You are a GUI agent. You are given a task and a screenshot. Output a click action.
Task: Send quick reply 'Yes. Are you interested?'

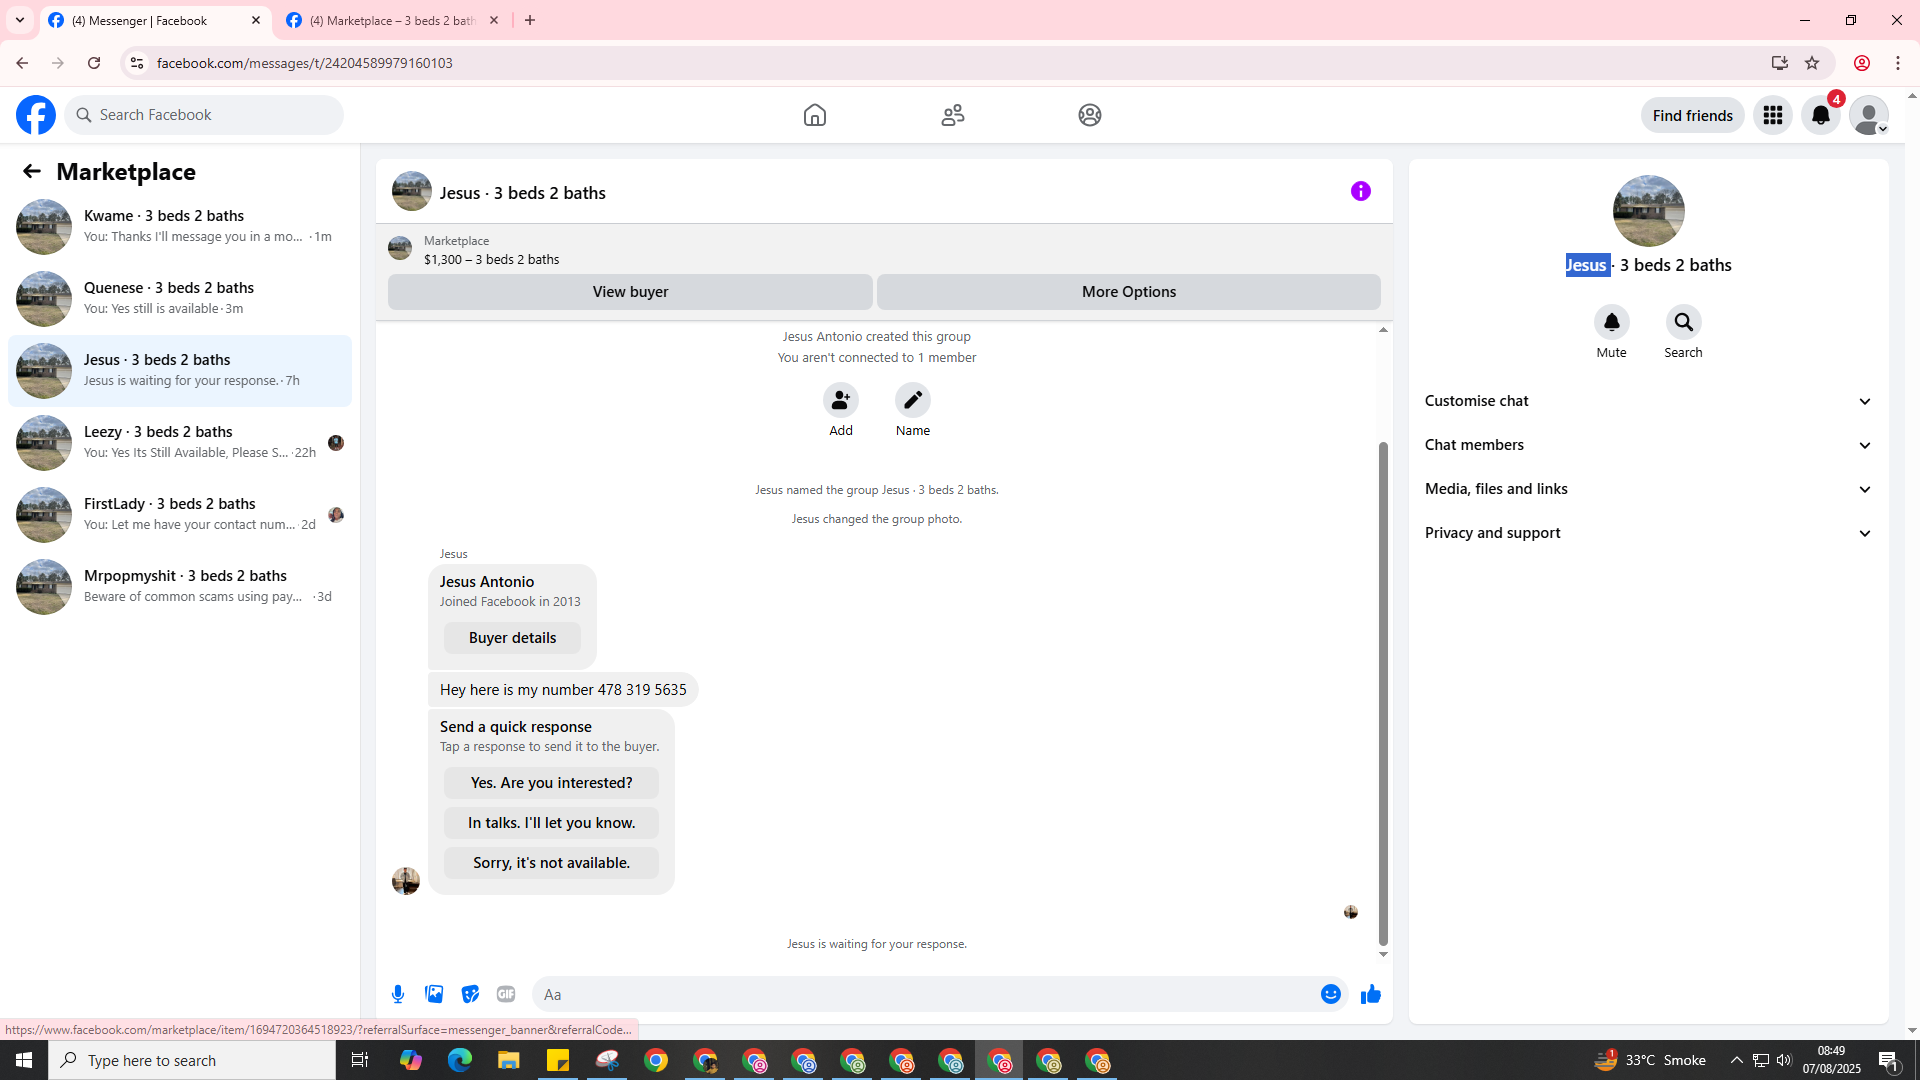[551, 783]
